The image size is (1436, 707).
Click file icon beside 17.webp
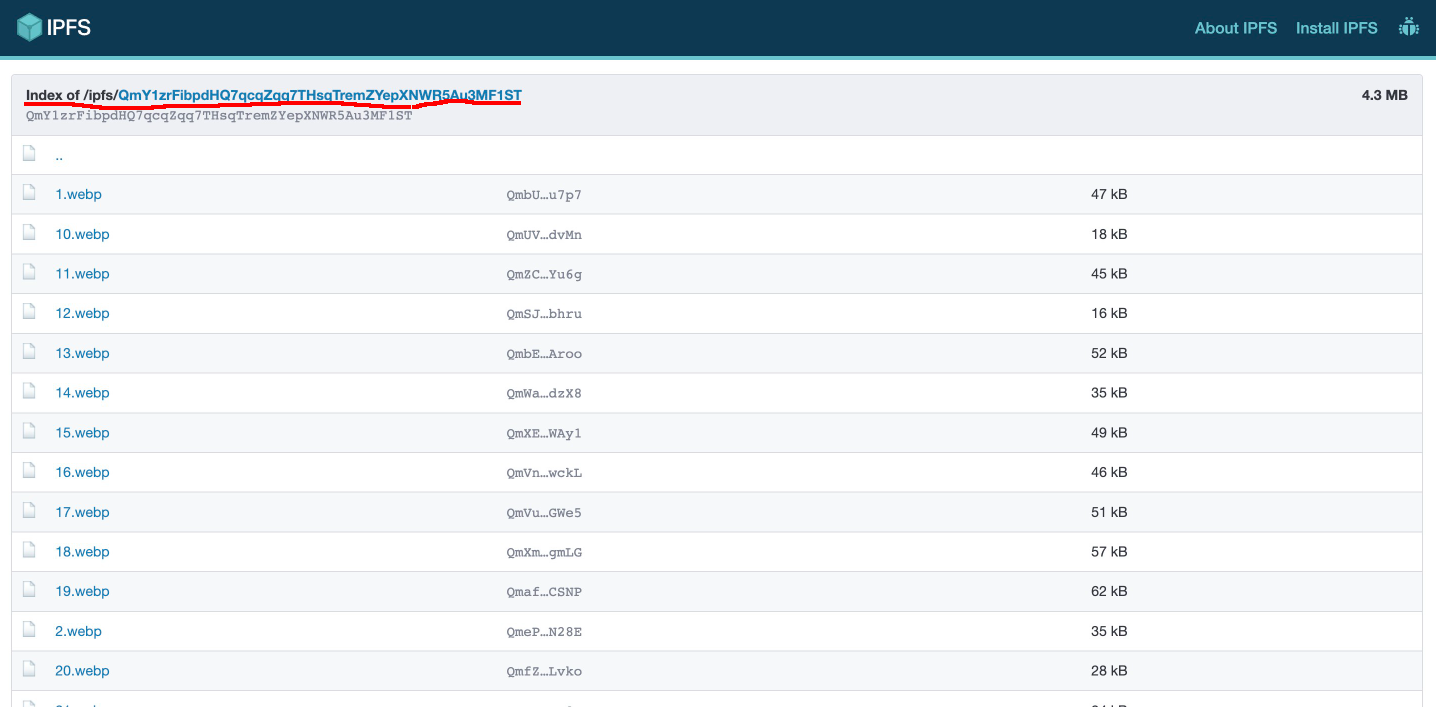pyautogui.click(x=30, y=512)
